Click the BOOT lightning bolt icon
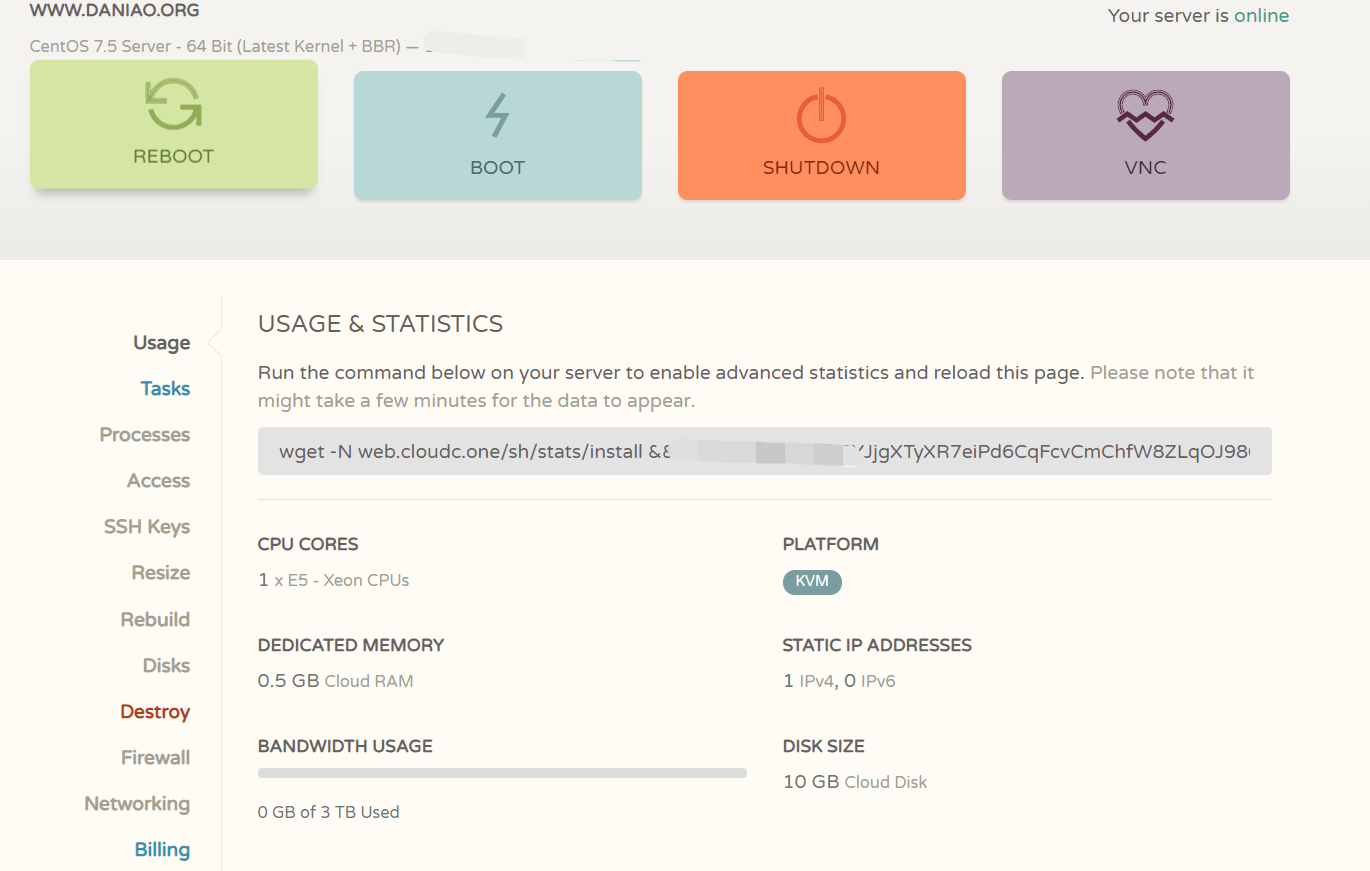 pyautogui.click(x=497, y=115)
